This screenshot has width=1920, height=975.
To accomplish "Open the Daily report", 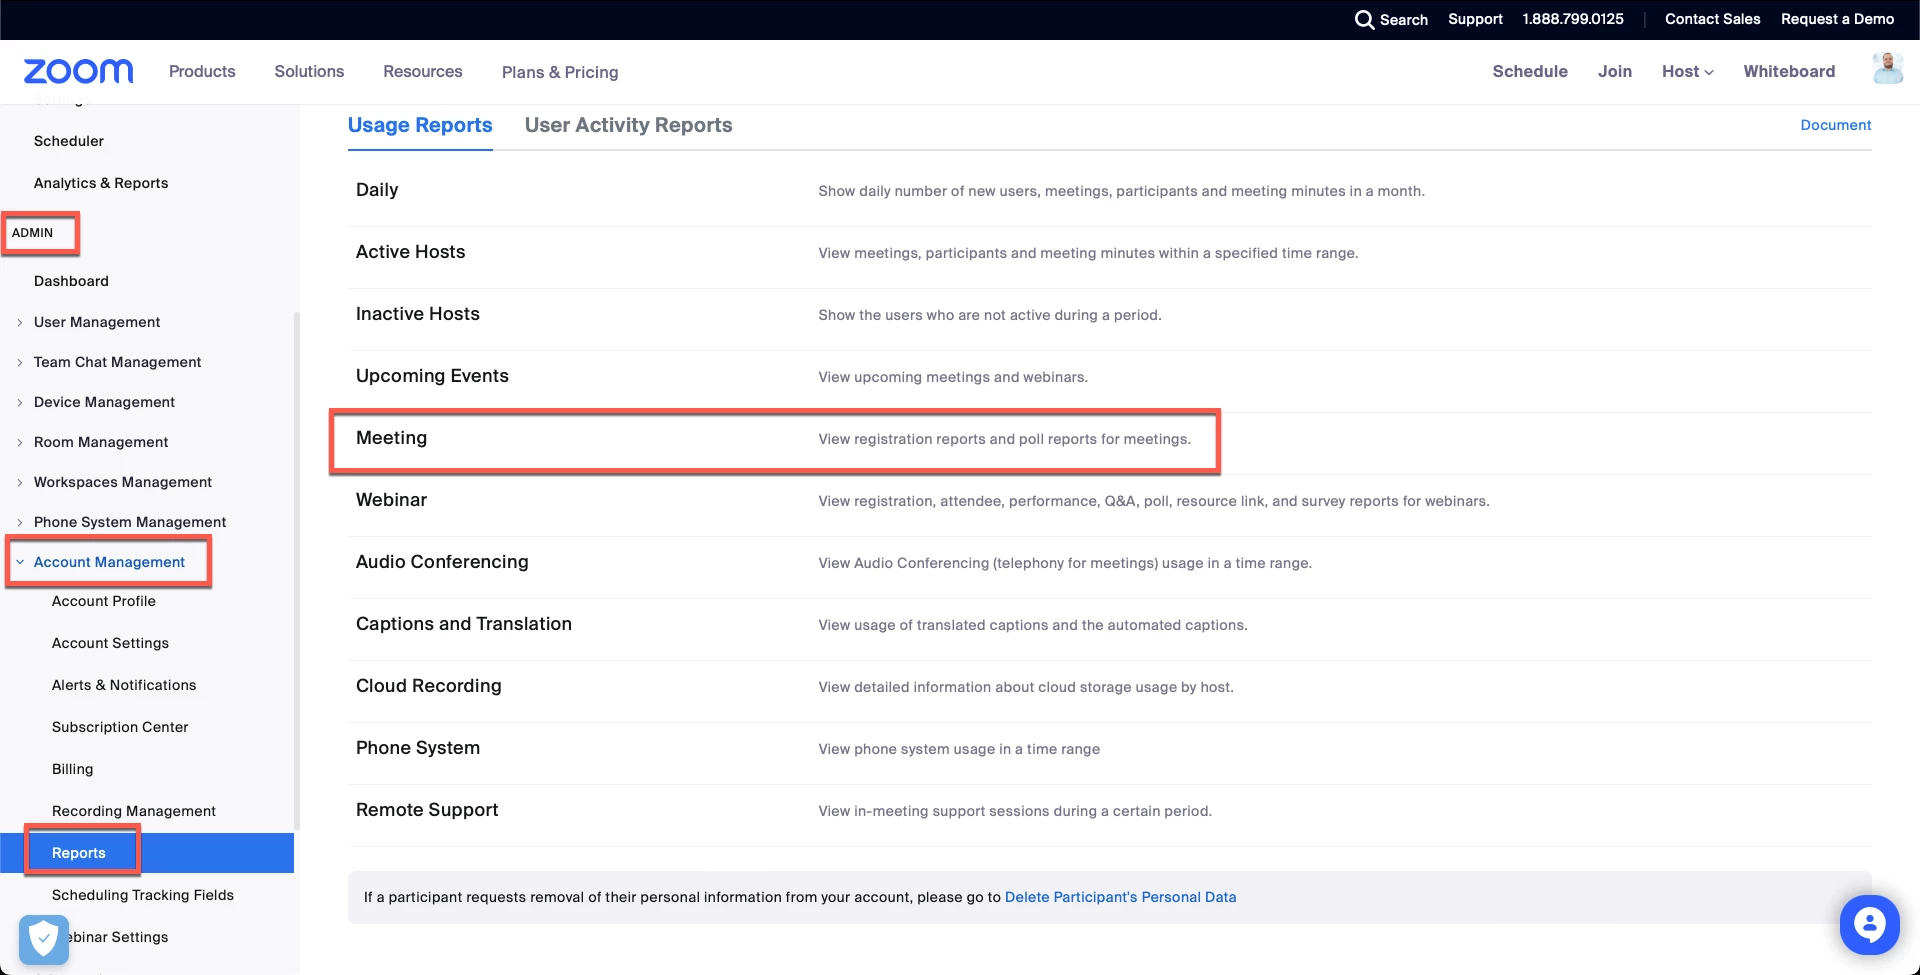I will [377, 190].
